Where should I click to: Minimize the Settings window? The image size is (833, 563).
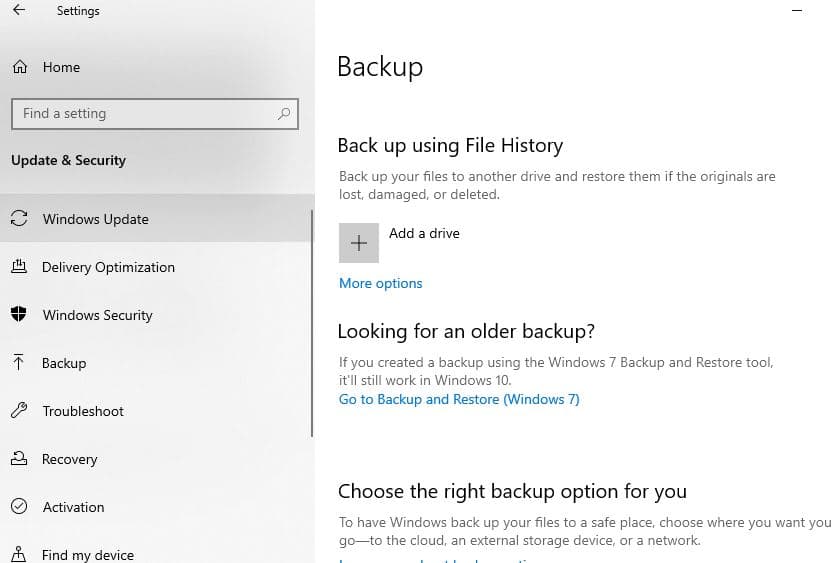[797, 9]
